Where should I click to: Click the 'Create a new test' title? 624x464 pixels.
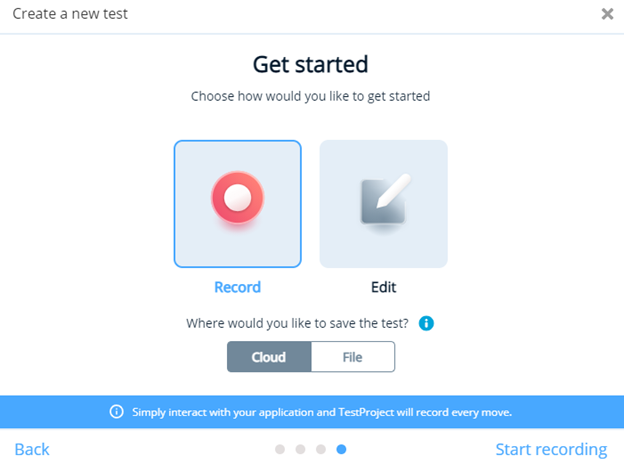(x=70, y=14)
